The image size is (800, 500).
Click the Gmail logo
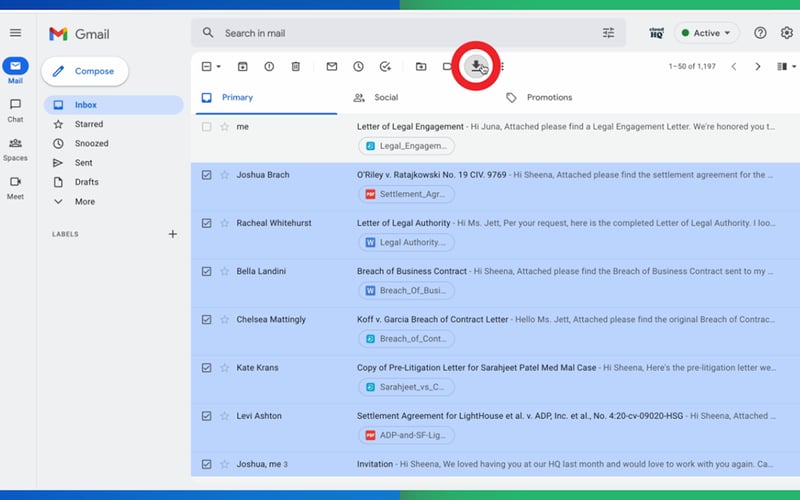click(x=79, y=34)
